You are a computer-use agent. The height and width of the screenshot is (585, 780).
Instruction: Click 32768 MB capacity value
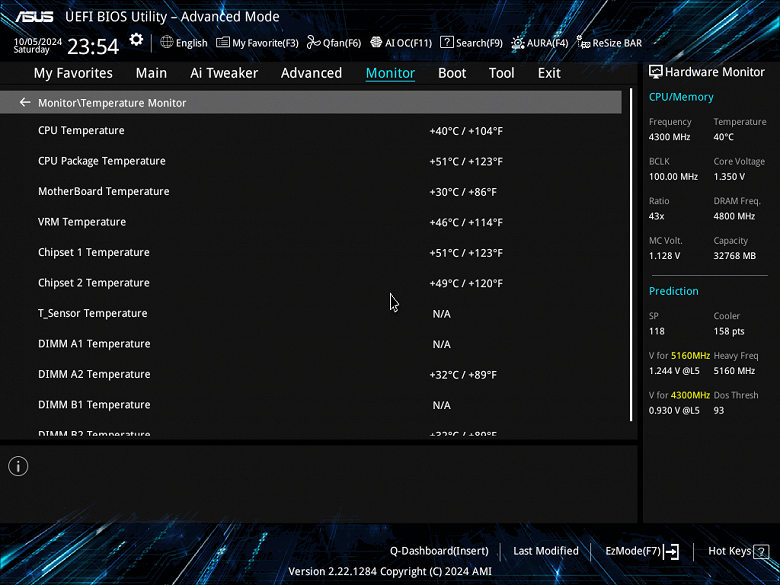pos(735,256)
